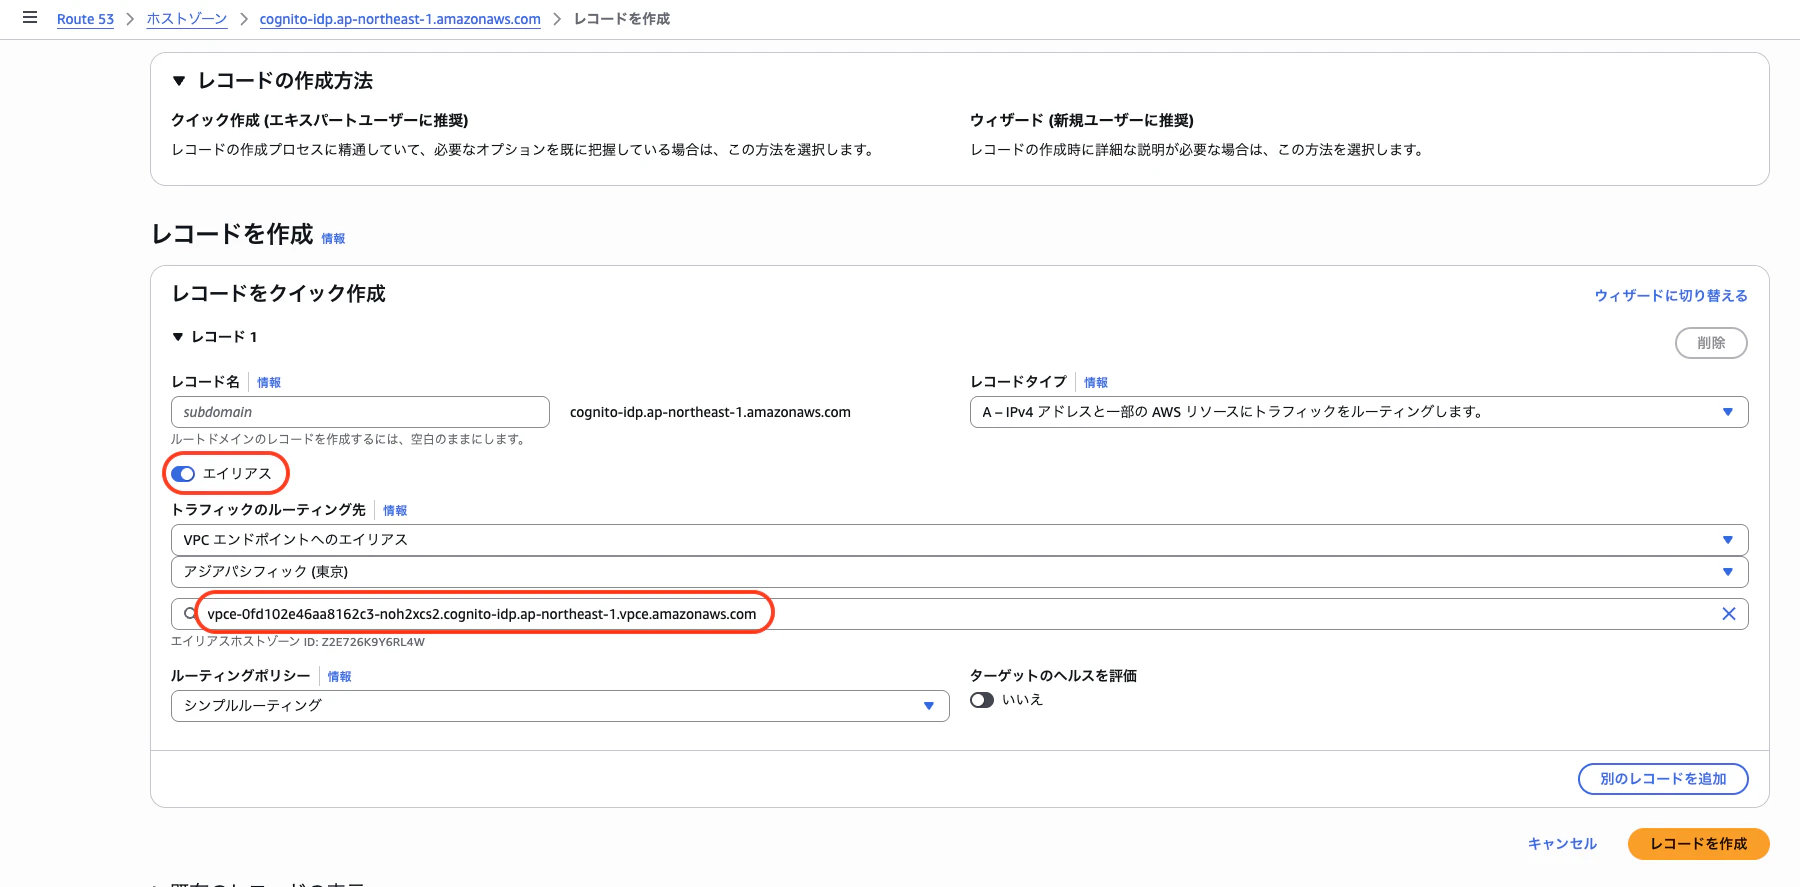Switch to wizard via ウィザードに切り替える
The width and height of the screenshot is (1800, 887).
pos(1671,295)
